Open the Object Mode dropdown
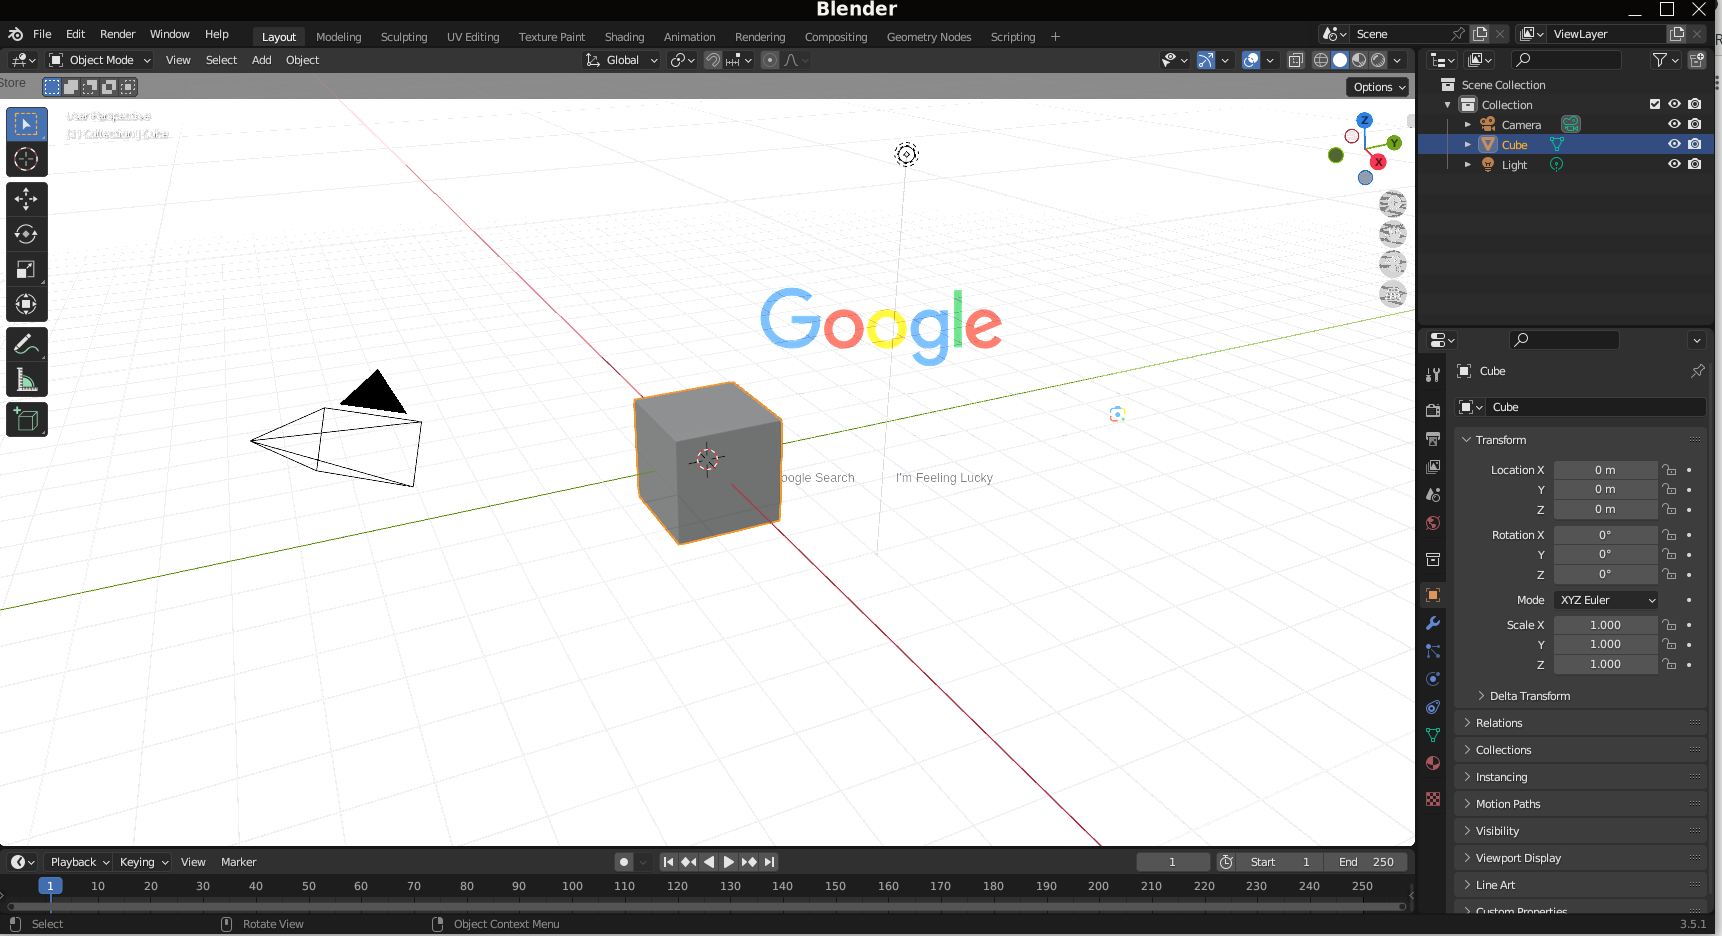 pyautogui.click(x=100, y=60)
